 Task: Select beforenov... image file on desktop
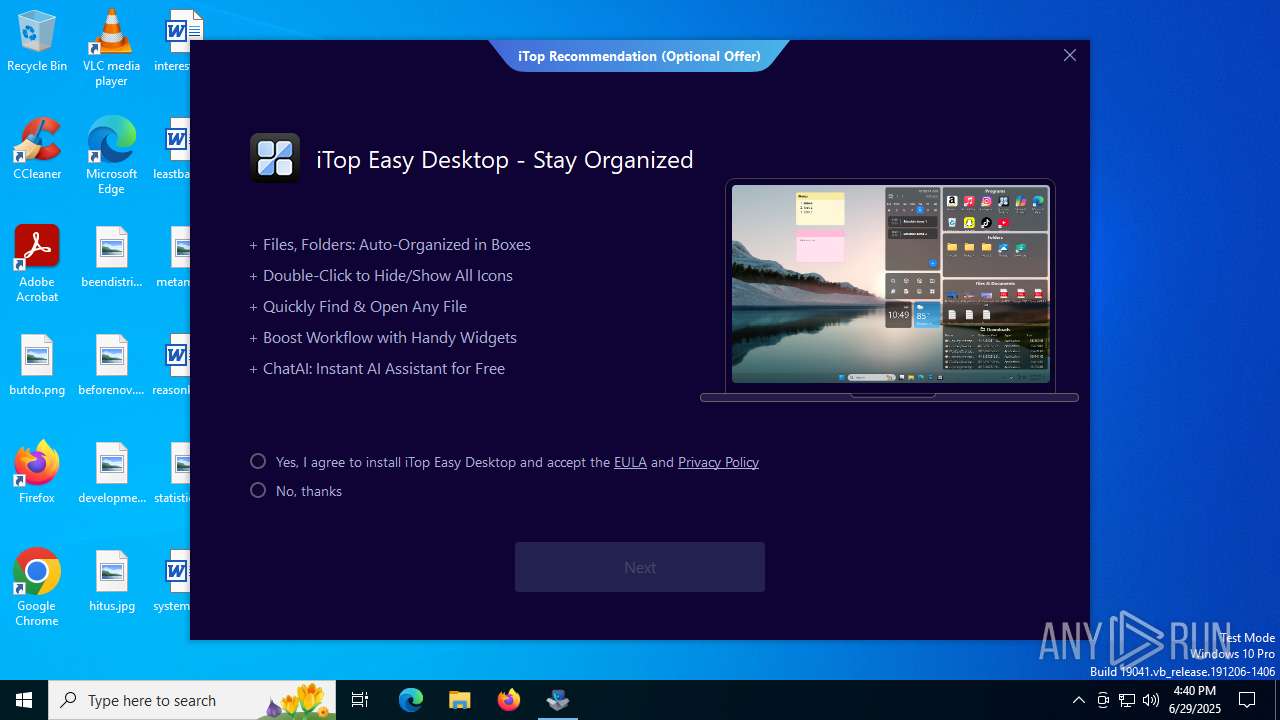111,365
